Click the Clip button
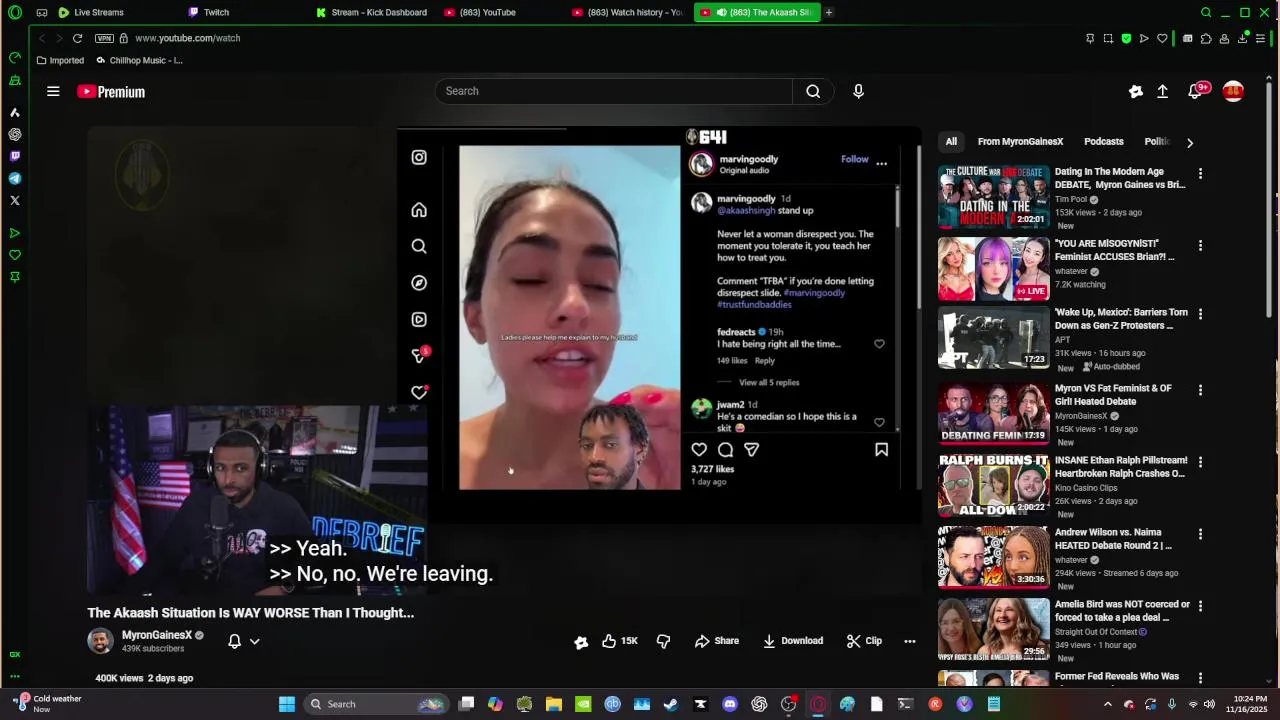The width and height of the screenshot is (1280, 720). tap(864, 641)
